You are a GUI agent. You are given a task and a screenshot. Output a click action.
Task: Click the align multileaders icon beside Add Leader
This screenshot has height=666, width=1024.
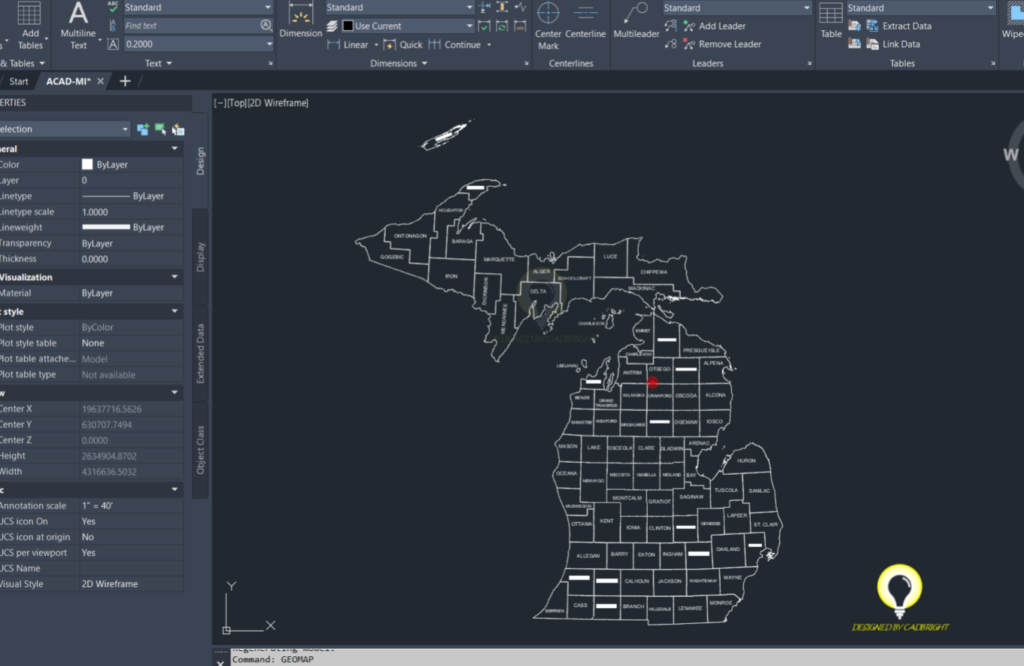point(671,26)
